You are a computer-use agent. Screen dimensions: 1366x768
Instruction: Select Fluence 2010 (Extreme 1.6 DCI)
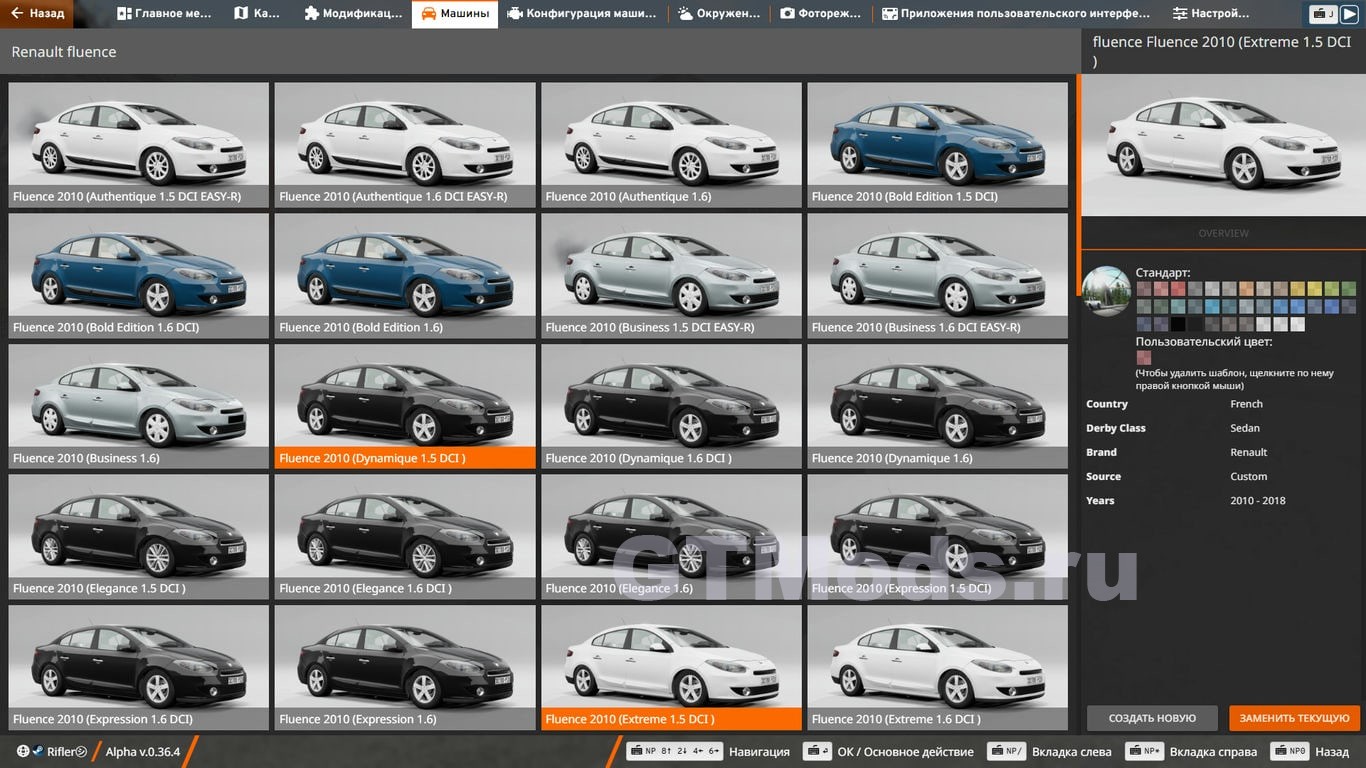(x=937, y=668)
